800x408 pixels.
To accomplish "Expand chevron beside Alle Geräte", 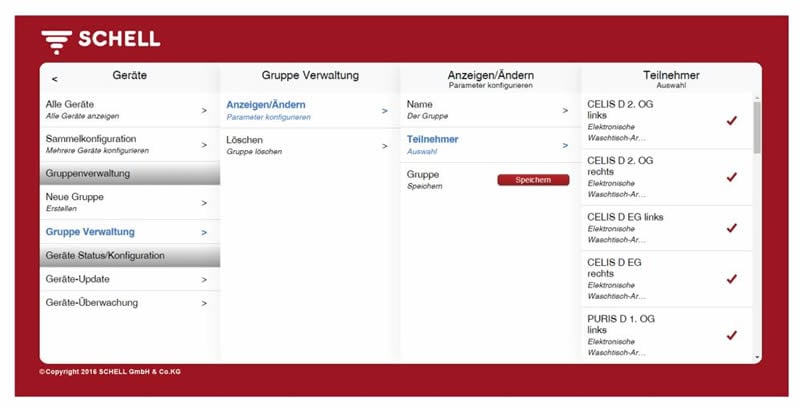I will (204, 110).
